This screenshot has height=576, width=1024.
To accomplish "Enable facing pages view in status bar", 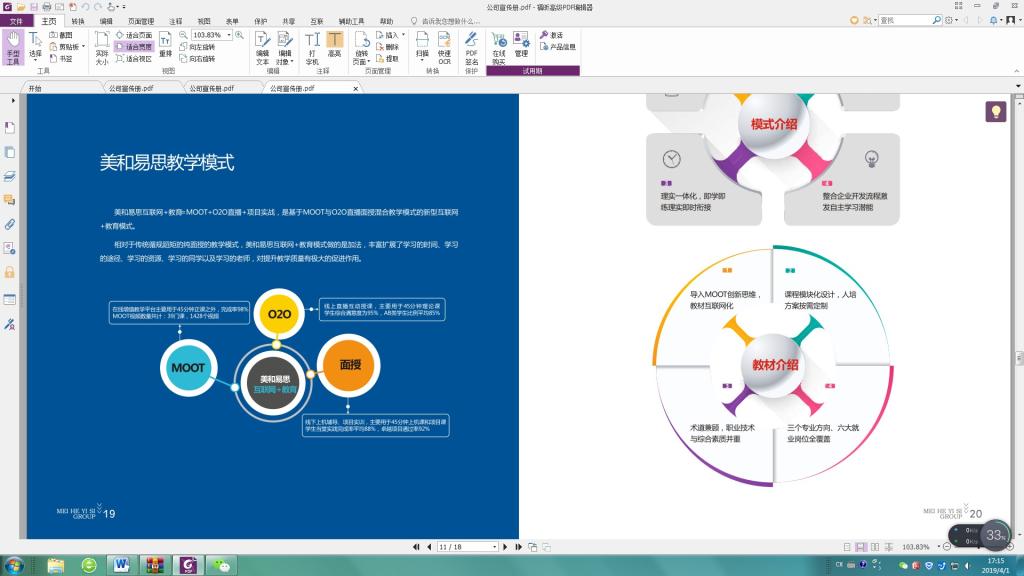I will (x=875, y=547).
